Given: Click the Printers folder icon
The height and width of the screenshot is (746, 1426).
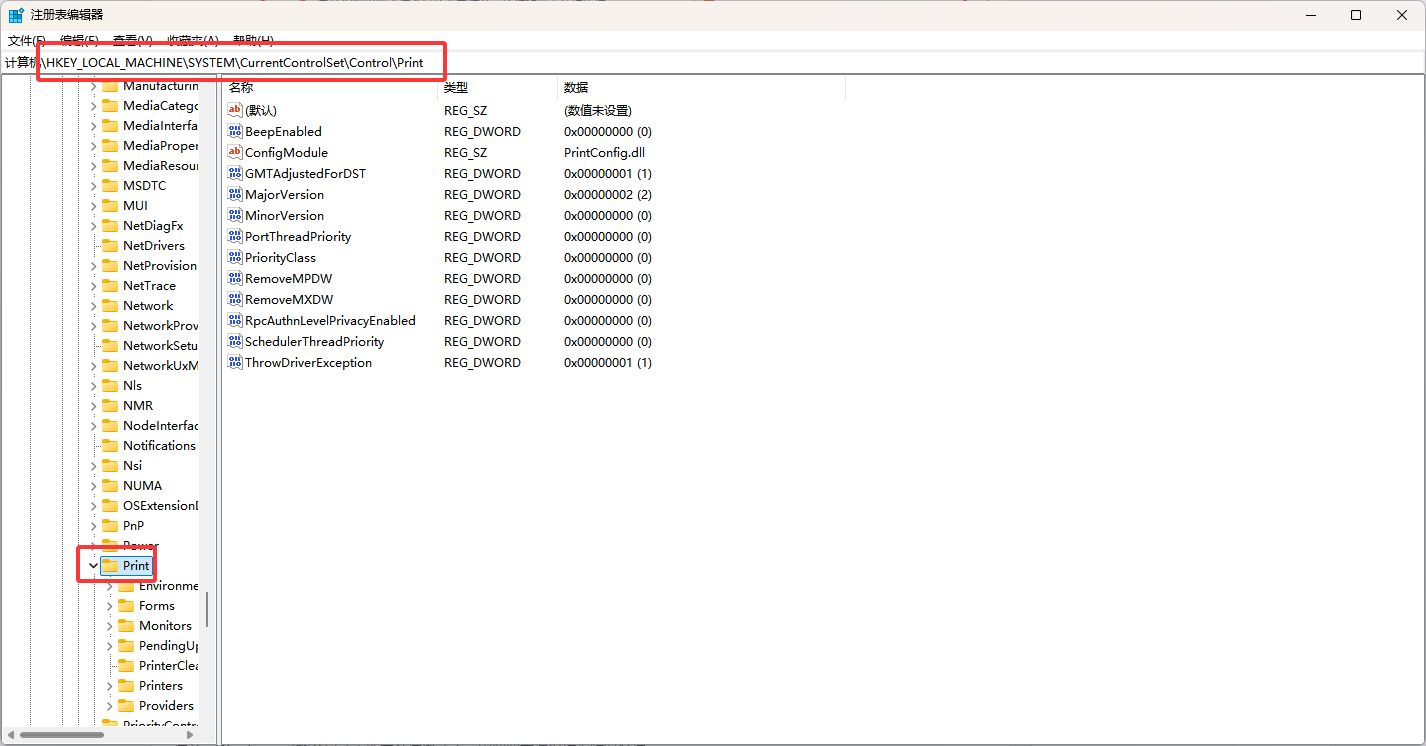Looking at the screenshot, I should (126, 686).
